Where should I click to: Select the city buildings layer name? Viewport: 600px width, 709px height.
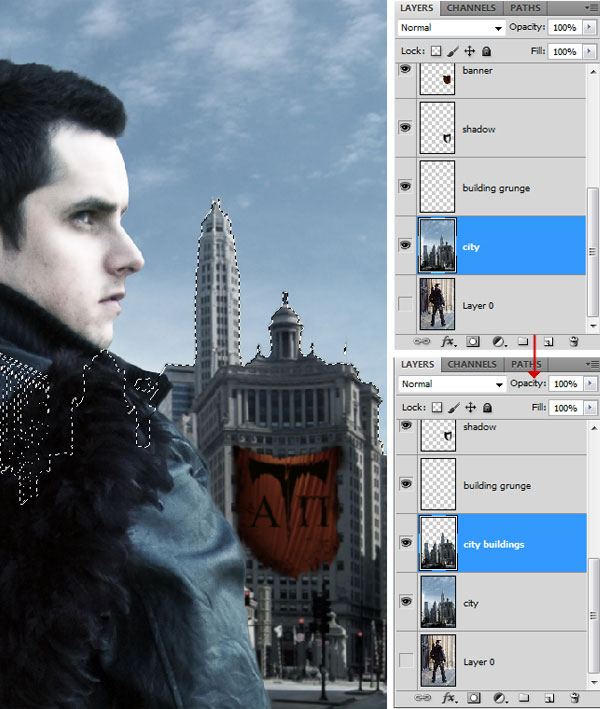click(494, 544)
